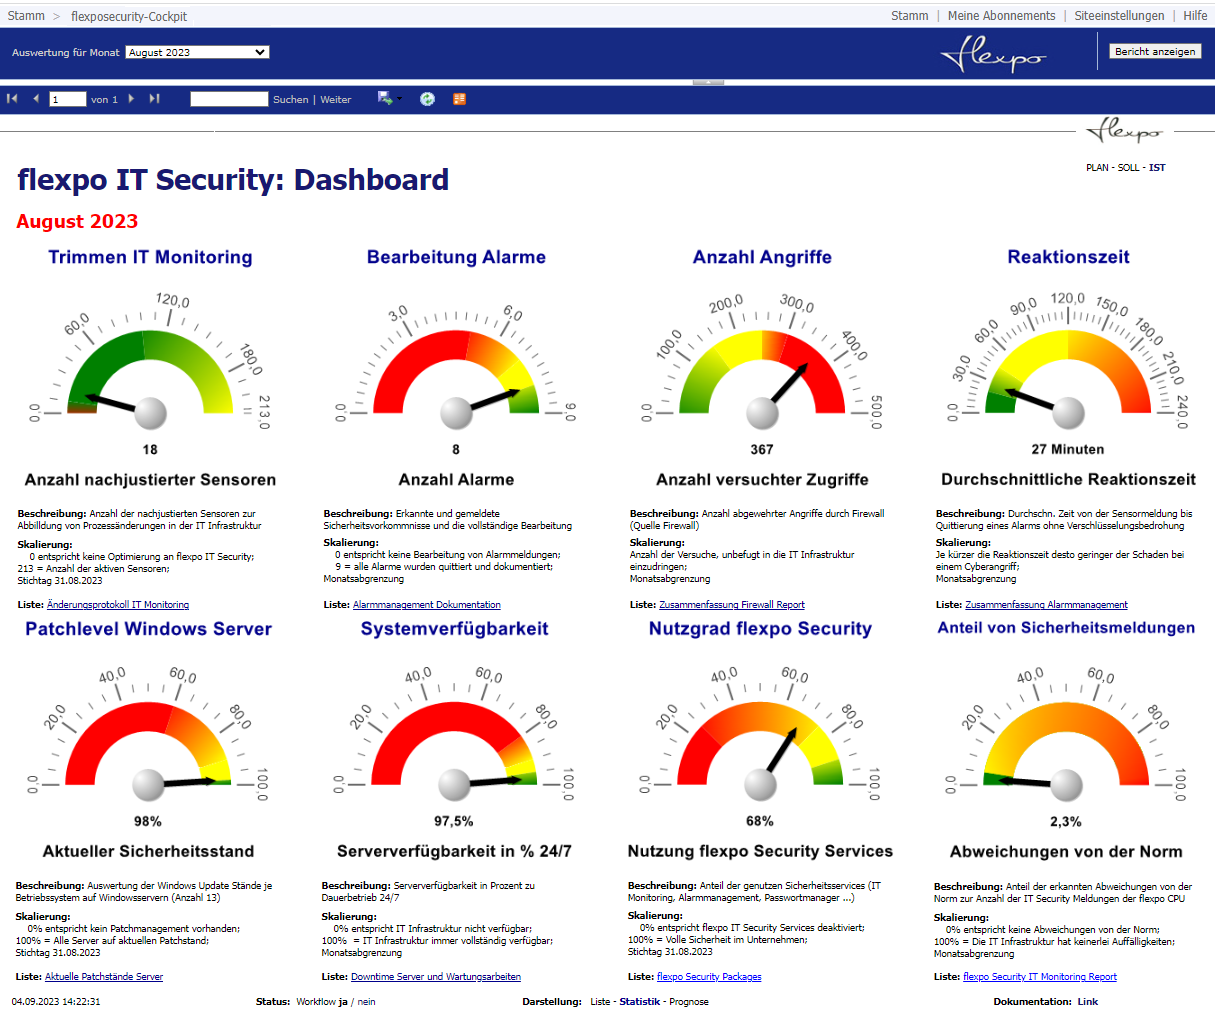1218x1016 pixels.
Task: Click the Anteil von Sicherheitsmeldungen heading
Action: pos(1066,628)
